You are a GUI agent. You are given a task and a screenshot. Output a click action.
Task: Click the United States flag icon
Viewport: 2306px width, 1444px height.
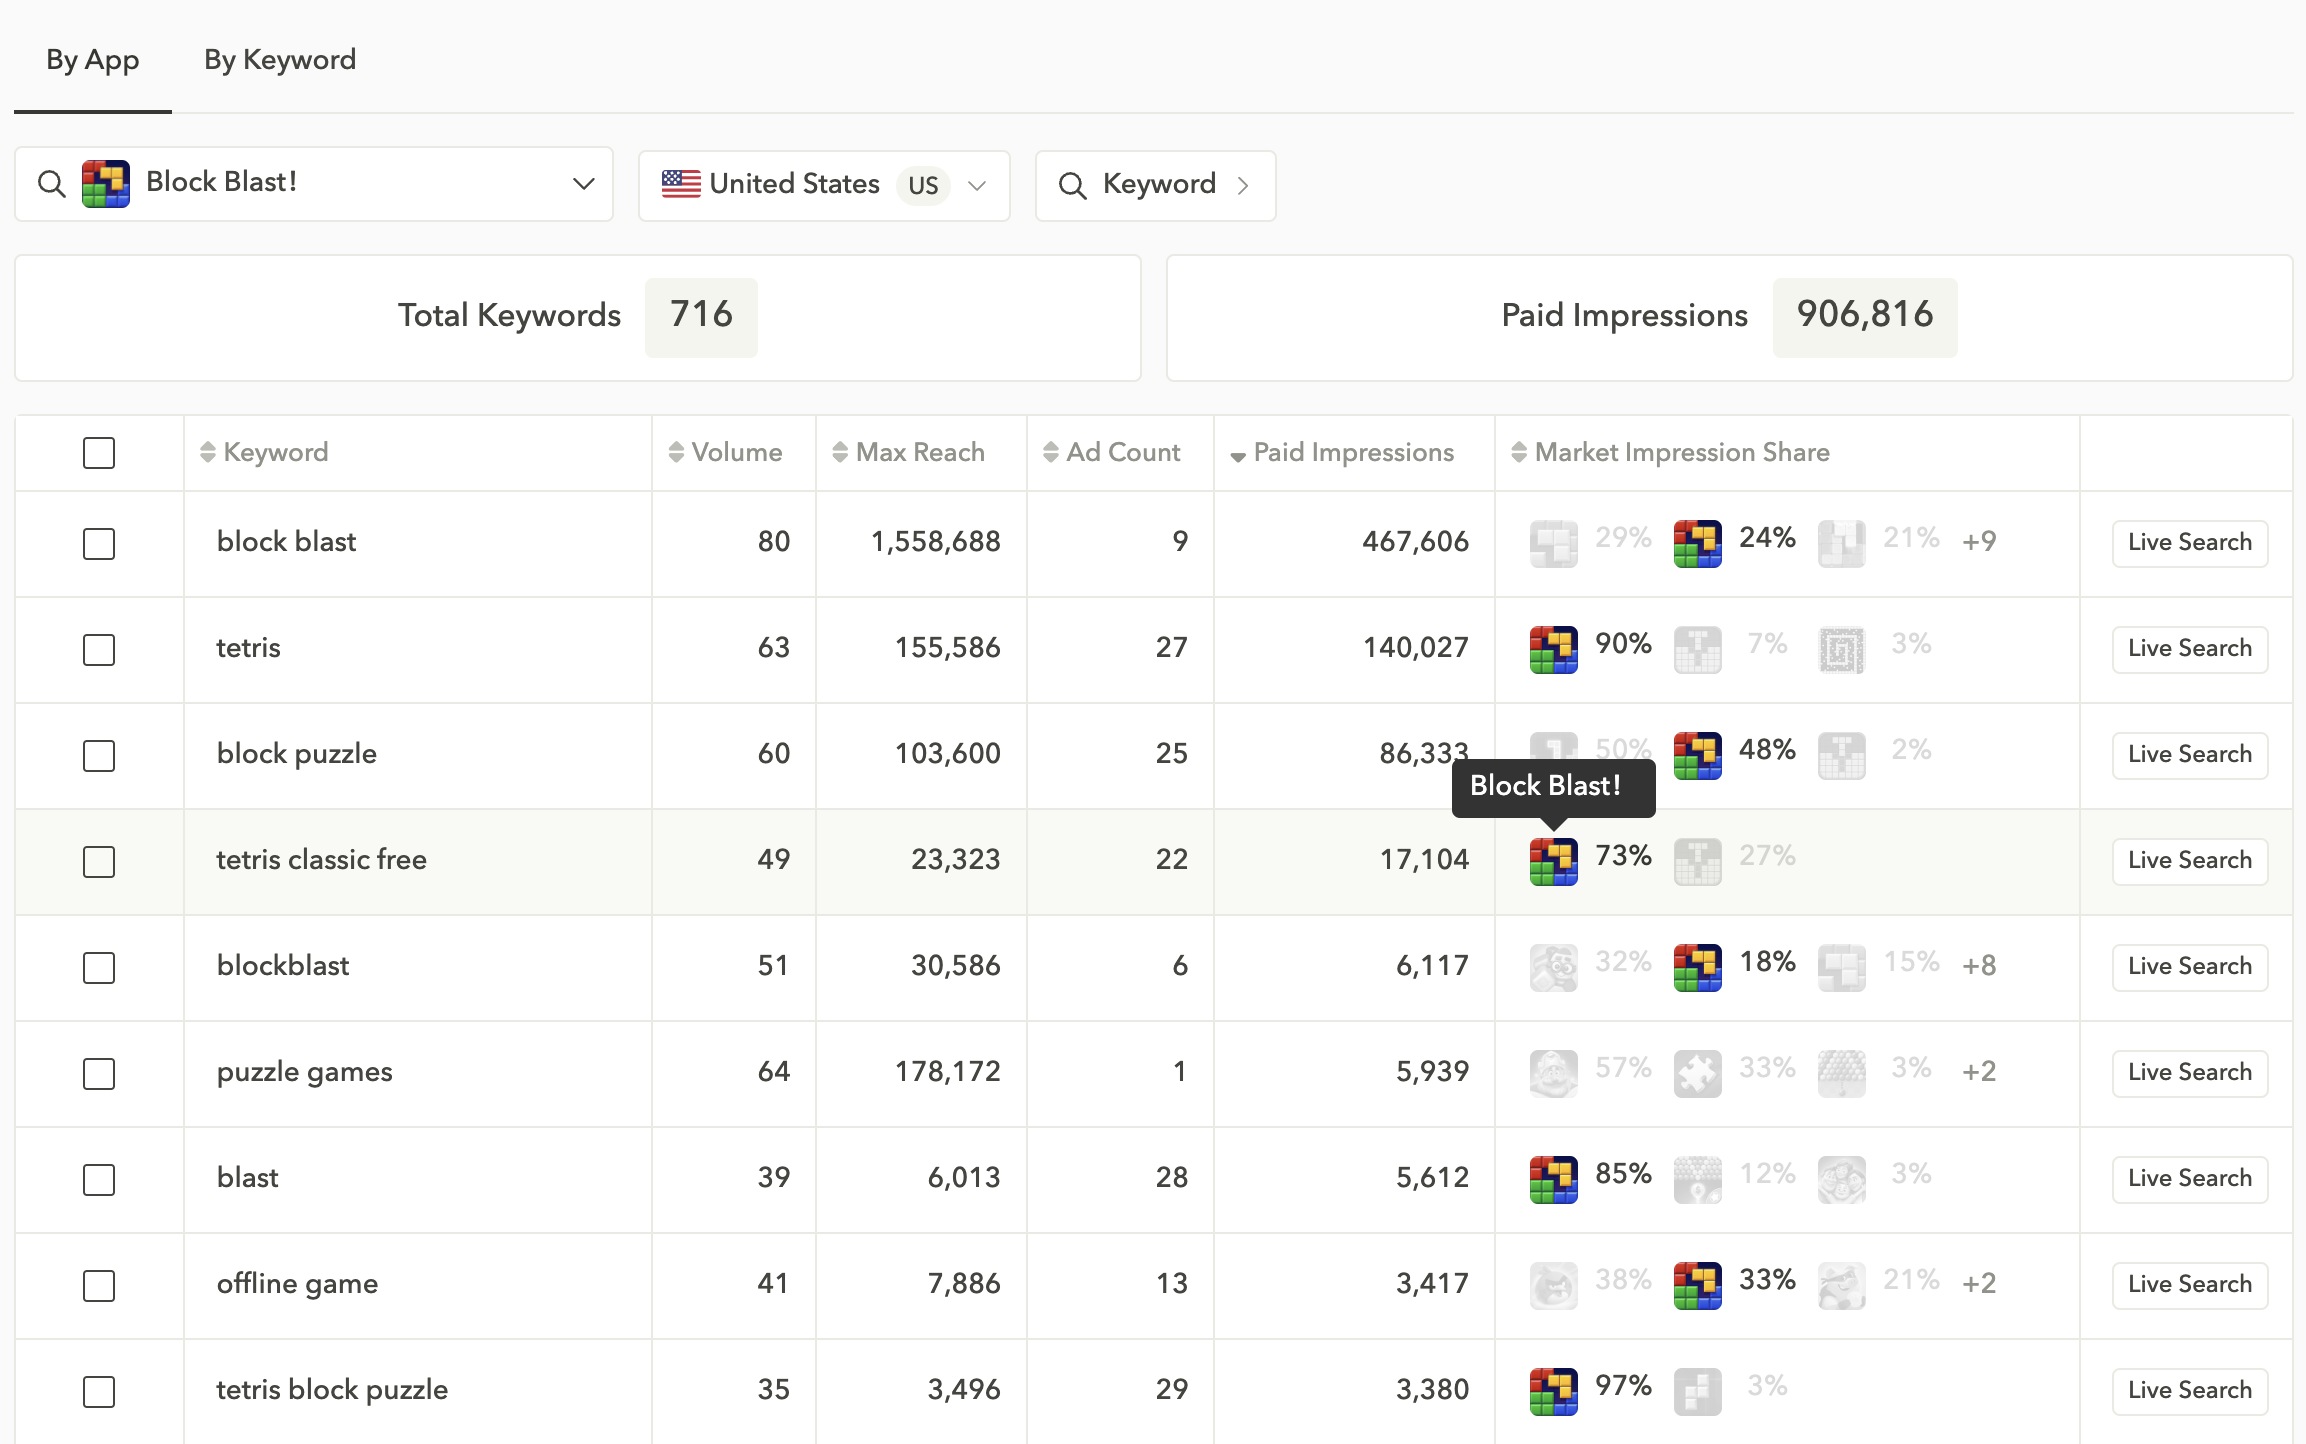click(681, 184)
